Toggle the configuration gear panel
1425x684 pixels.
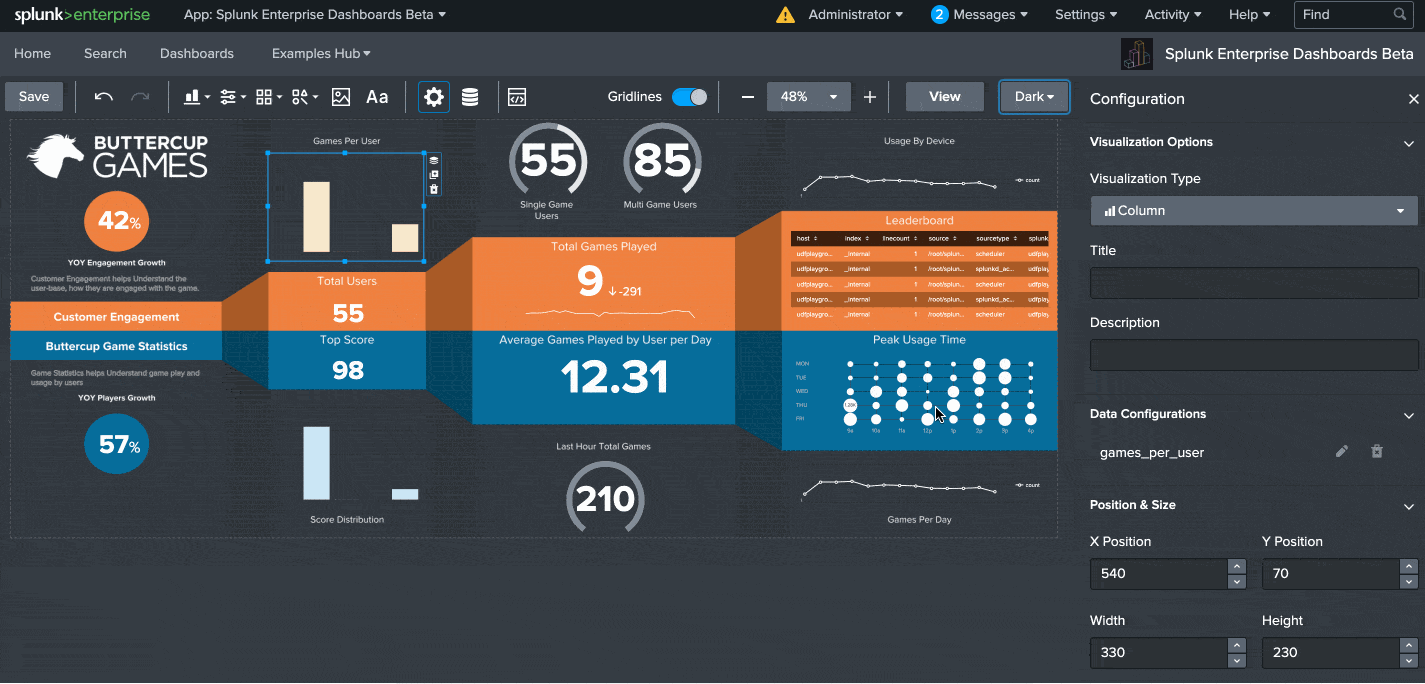[434, 97]
